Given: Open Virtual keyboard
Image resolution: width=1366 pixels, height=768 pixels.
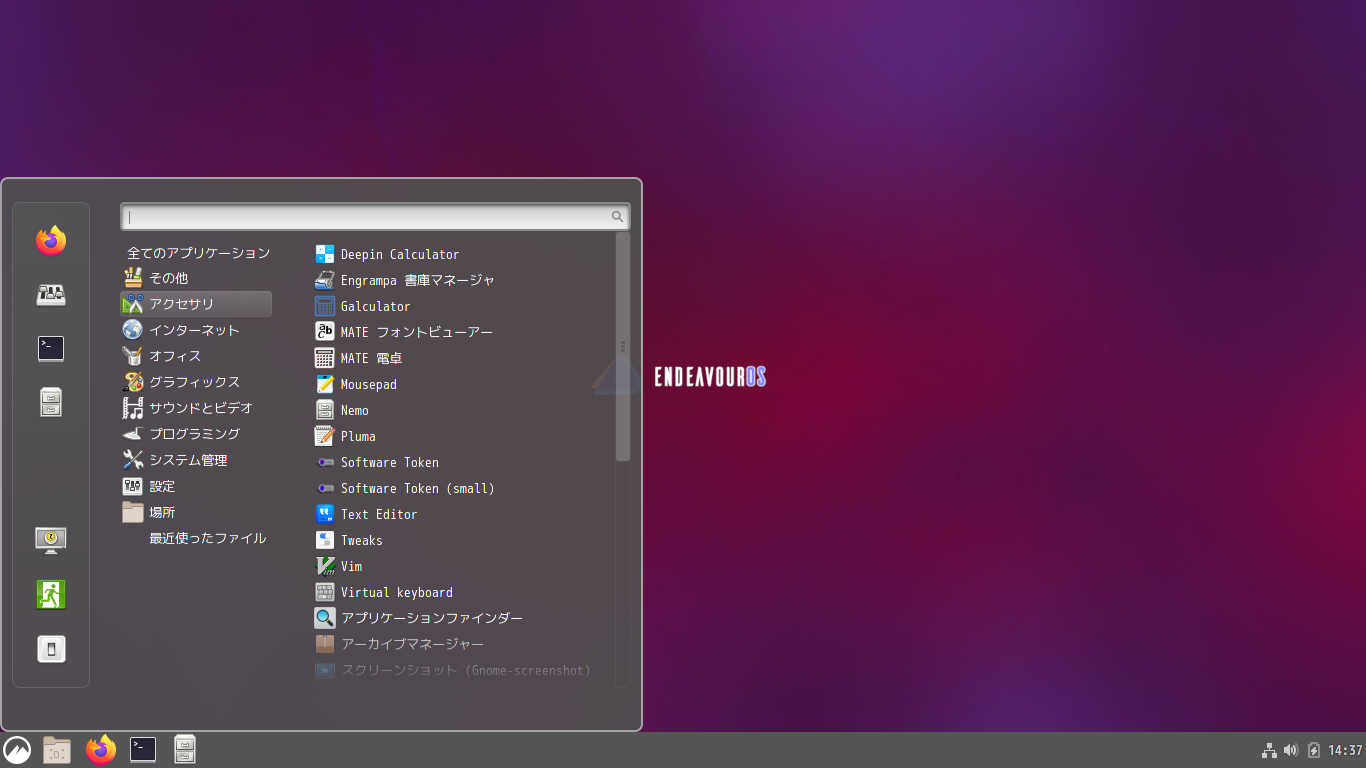Looking at the screenshot, I should point(383,592).
